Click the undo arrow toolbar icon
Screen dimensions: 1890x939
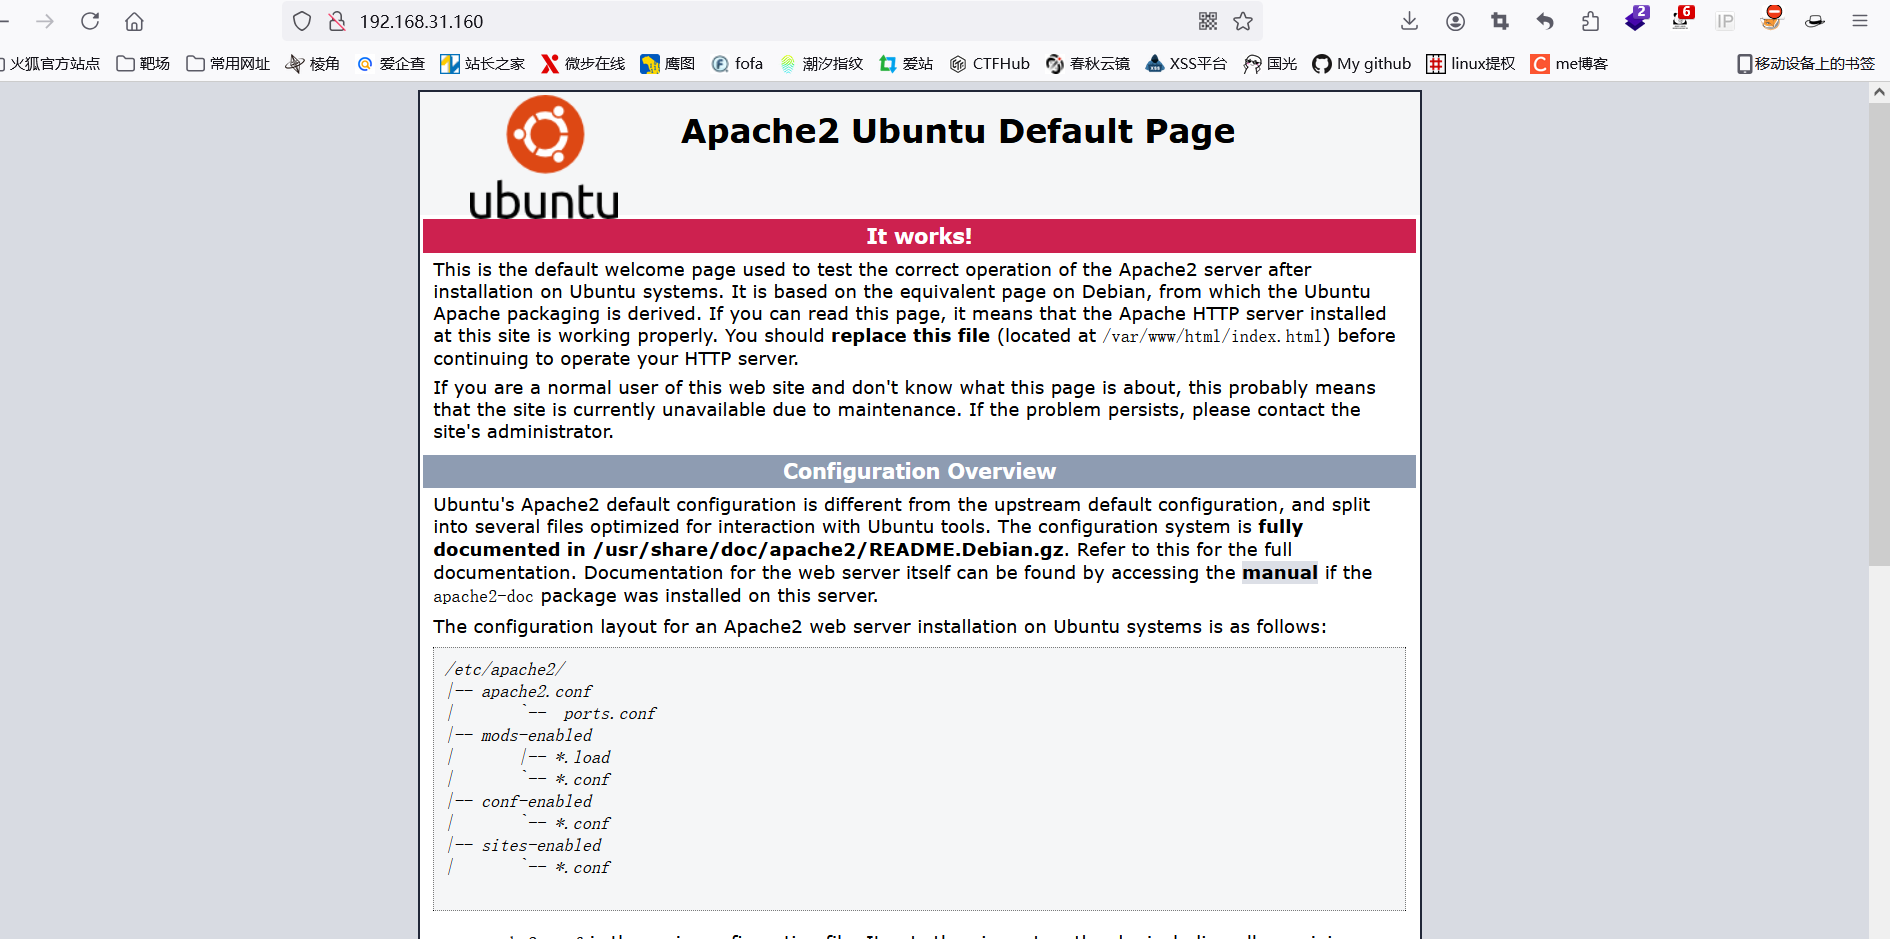click(x=1545, y=21)
